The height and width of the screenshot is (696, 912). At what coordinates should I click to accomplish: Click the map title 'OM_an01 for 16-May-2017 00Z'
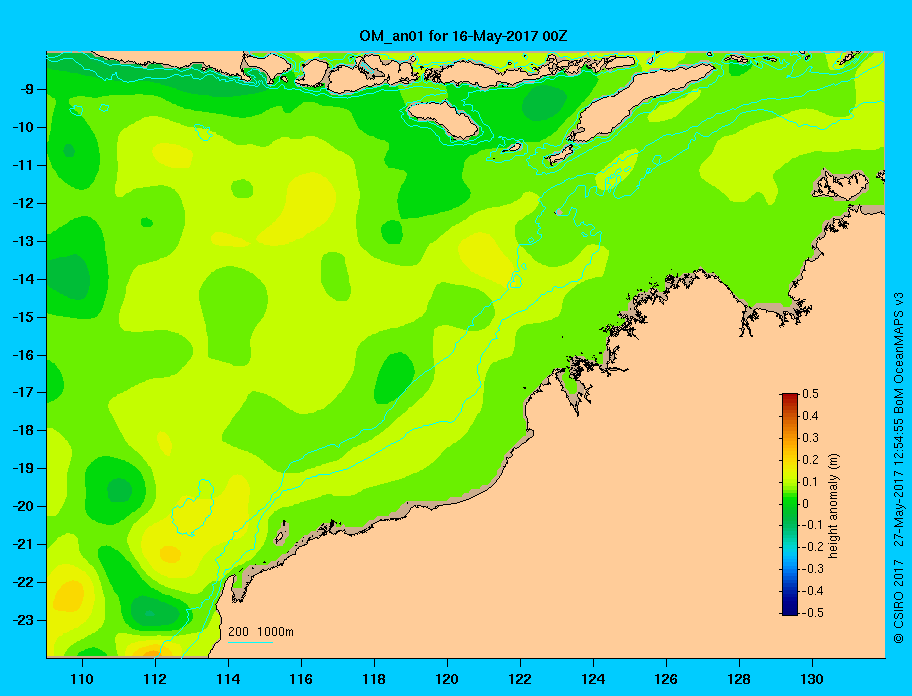click(x=463, y=36)
